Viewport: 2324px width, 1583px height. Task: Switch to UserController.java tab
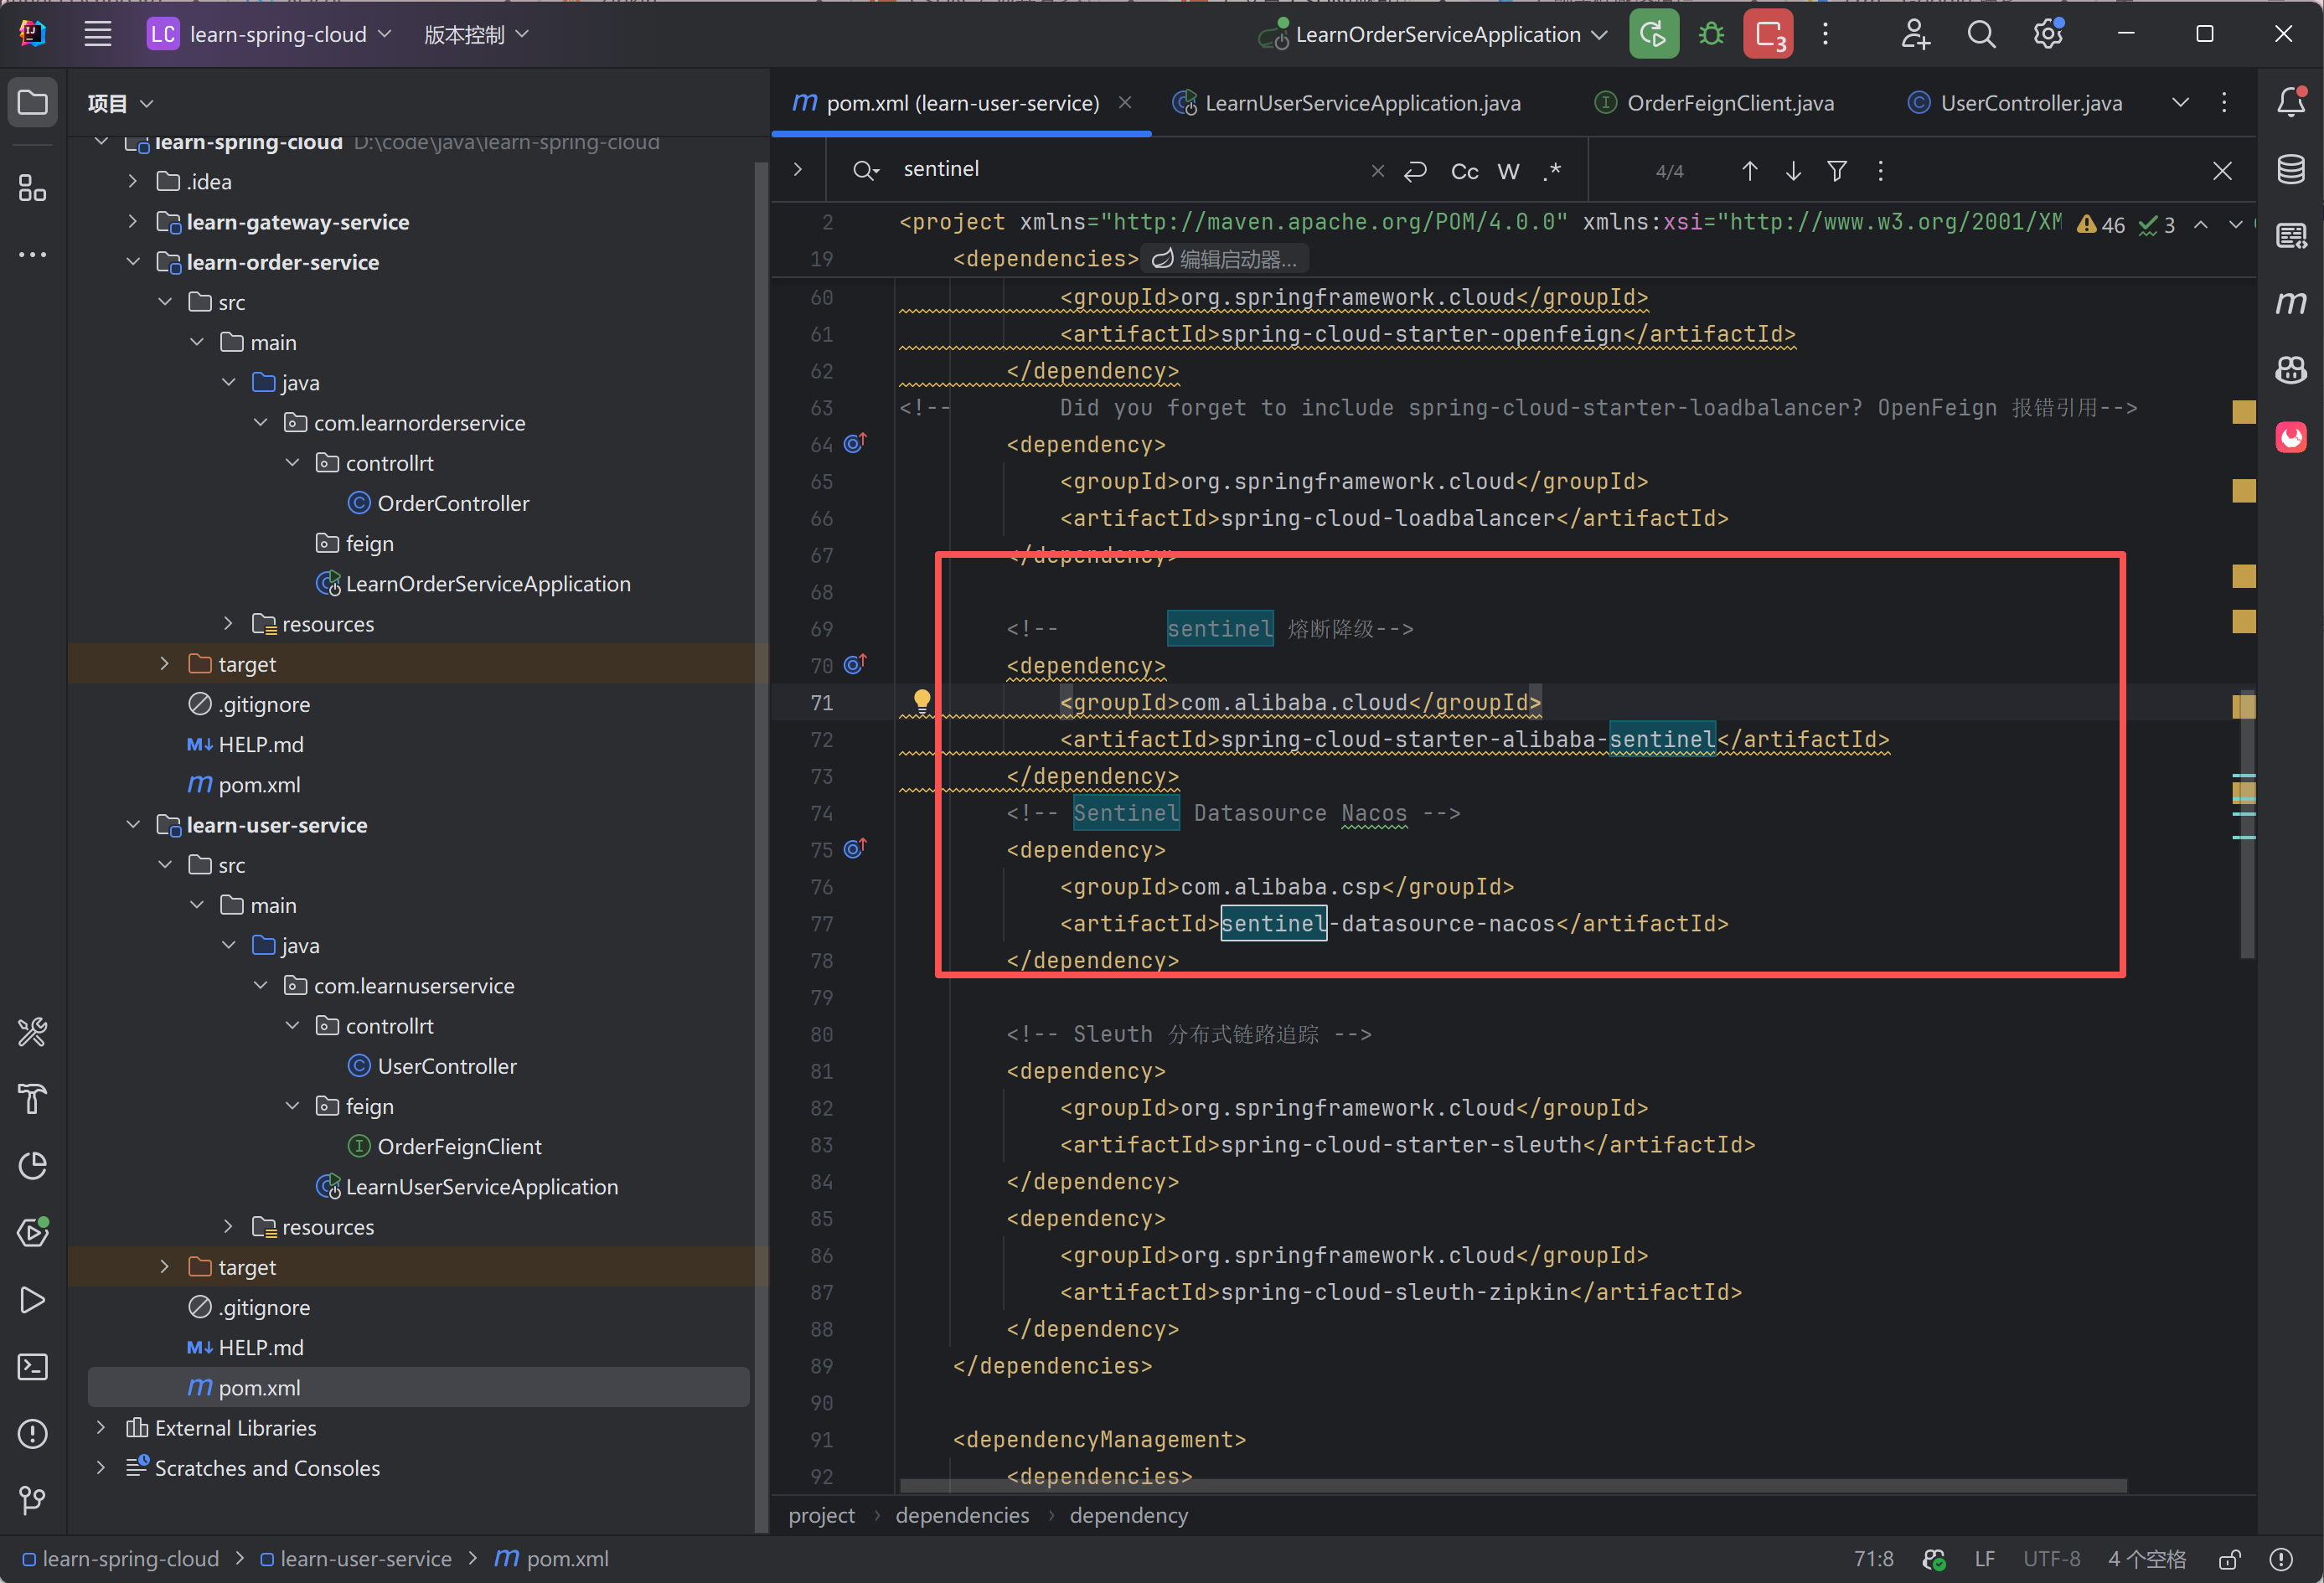[x=2015, y=103]
